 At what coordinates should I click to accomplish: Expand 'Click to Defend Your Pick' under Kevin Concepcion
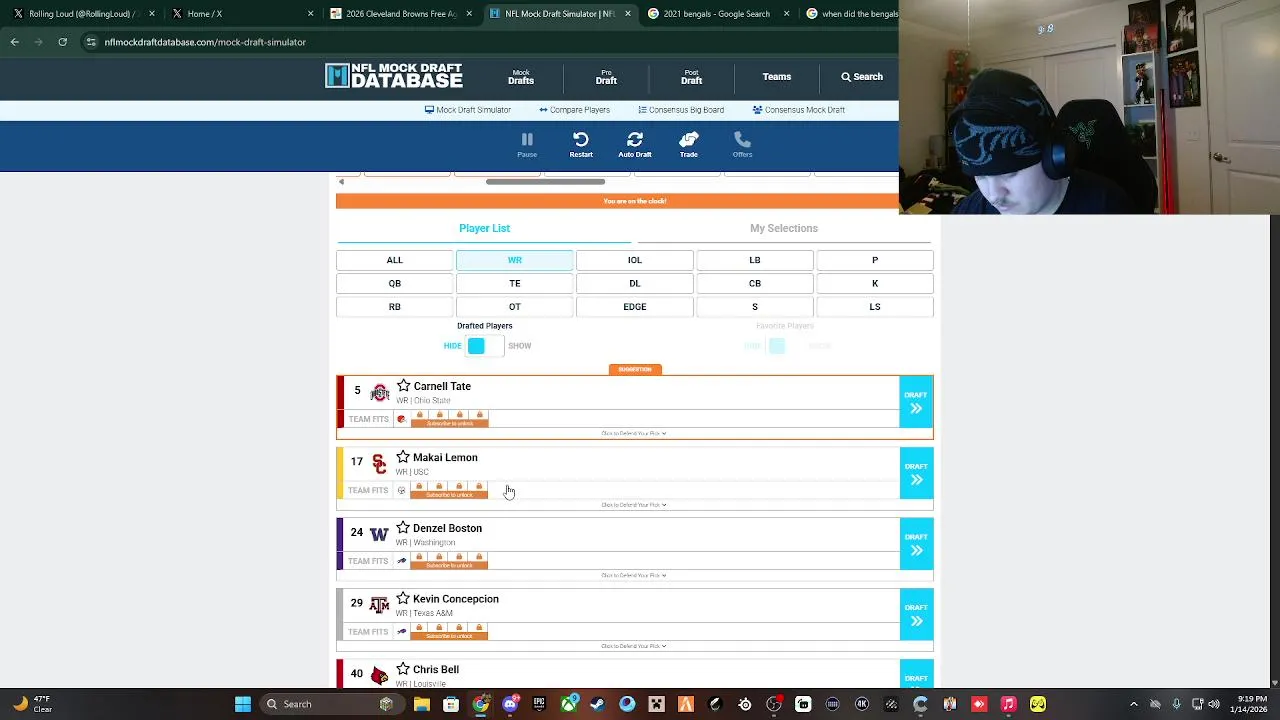coord(634,646)
